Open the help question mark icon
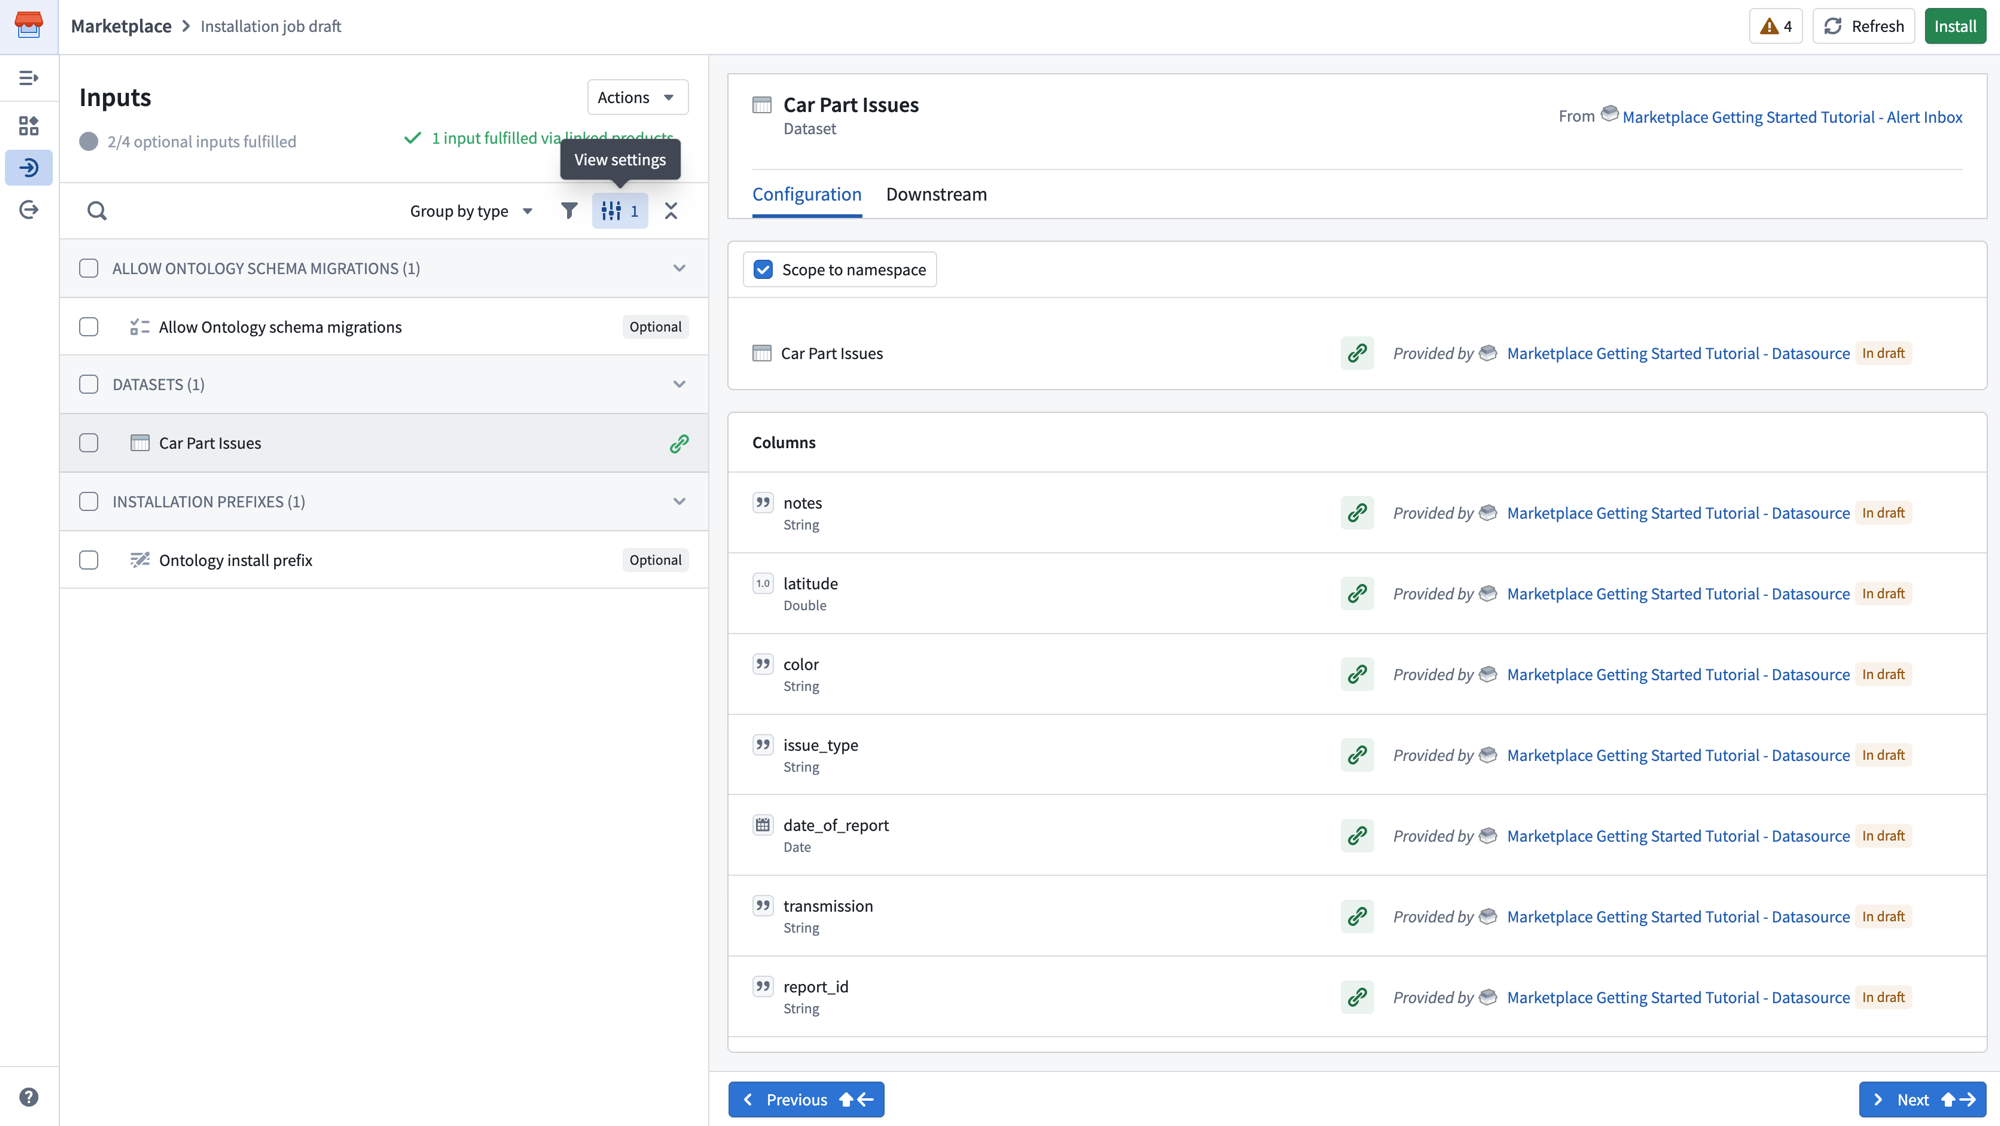Screen dimensions: 2000x1126 (x=29, y=1097)
